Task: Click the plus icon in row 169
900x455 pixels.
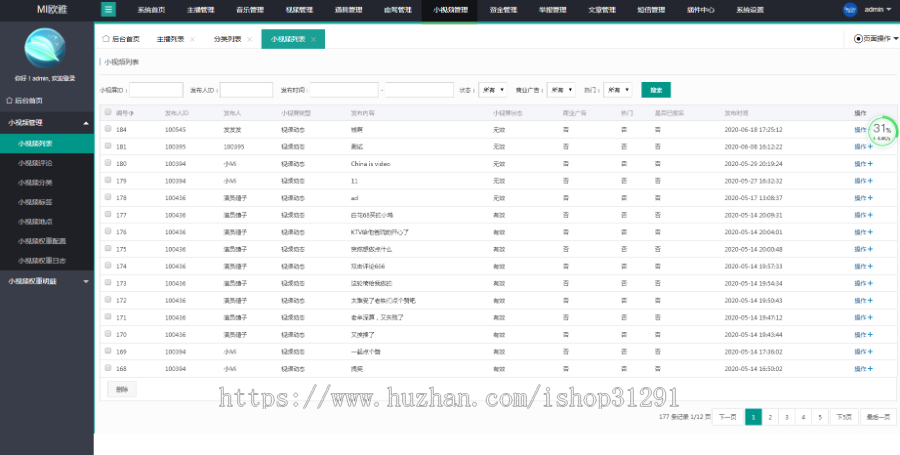Action: coord(870,352)
